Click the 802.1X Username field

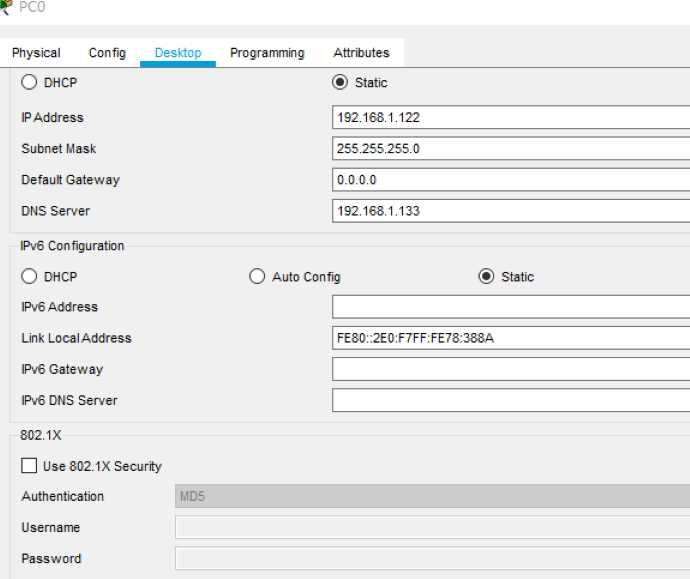point(433,528)
